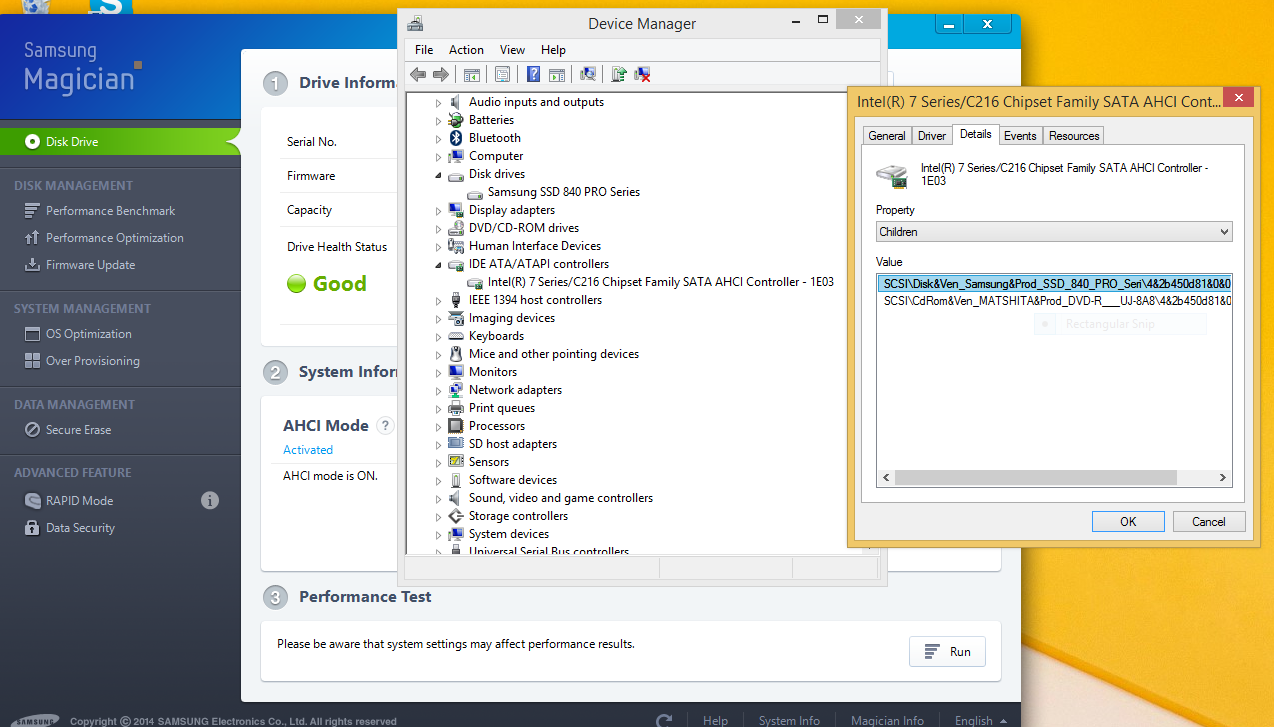Screen dimensions: 1274x727
Task: Switch to the General tab in properties dialog
Action: pyautogui.click(x=887, y=136)
